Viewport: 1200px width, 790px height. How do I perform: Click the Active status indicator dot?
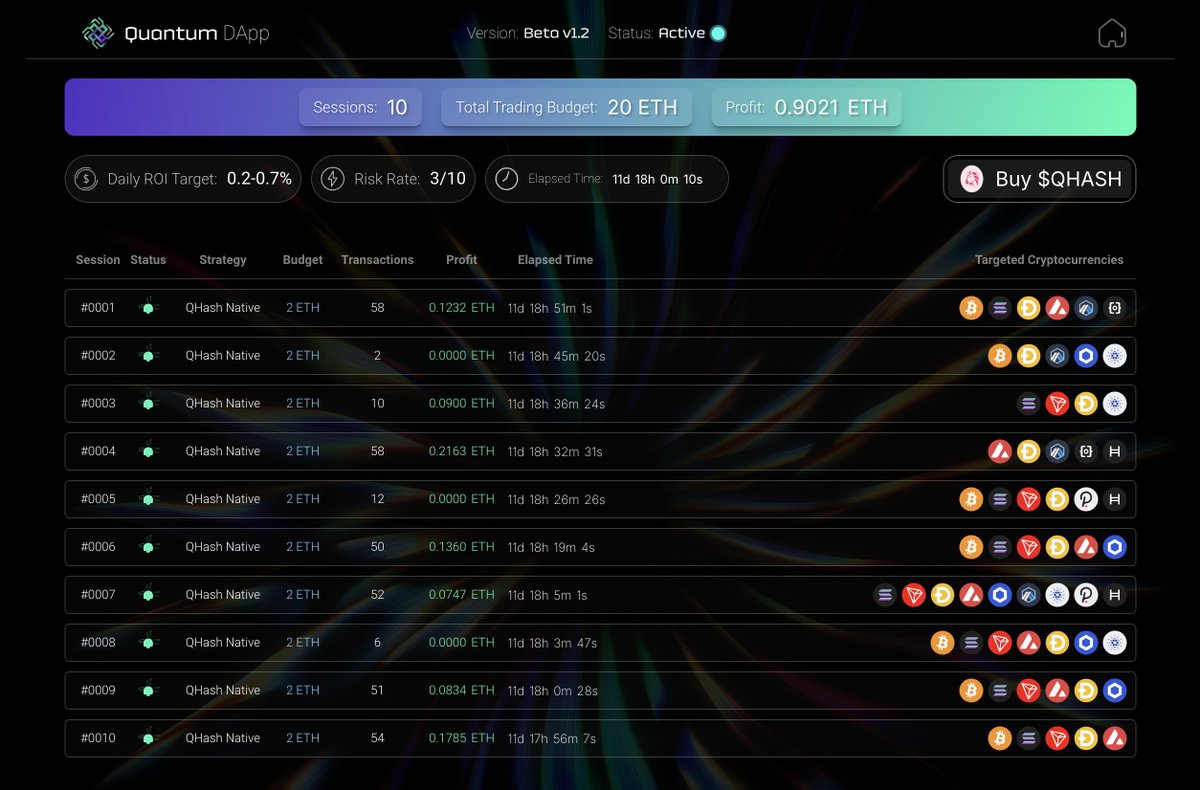(x=718, y=33)
